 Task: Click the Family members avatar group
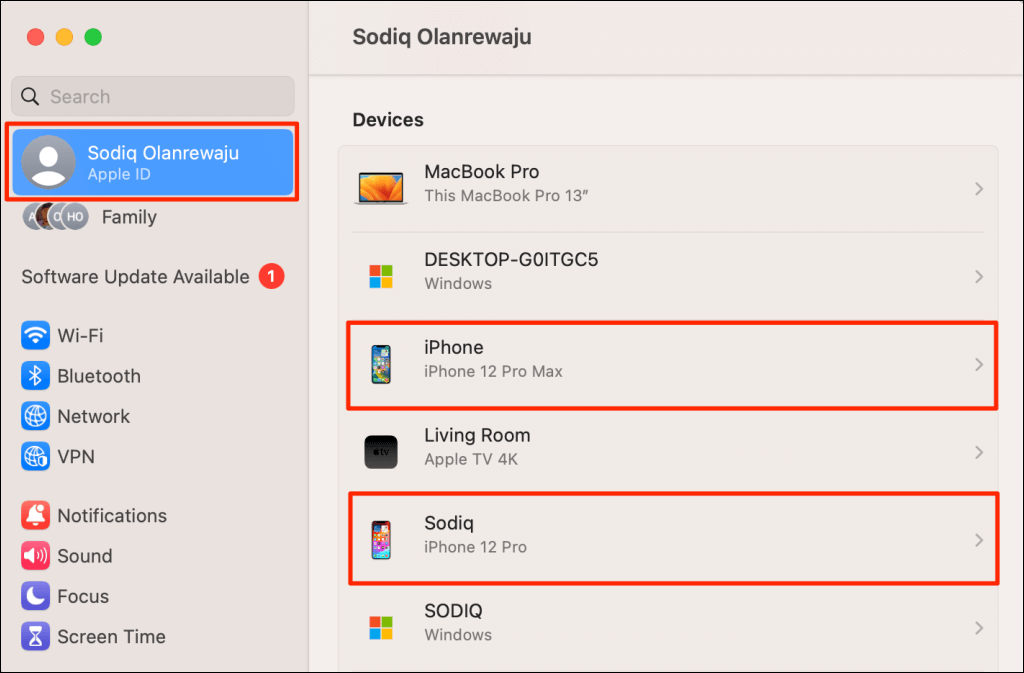[x=56, y=217]
